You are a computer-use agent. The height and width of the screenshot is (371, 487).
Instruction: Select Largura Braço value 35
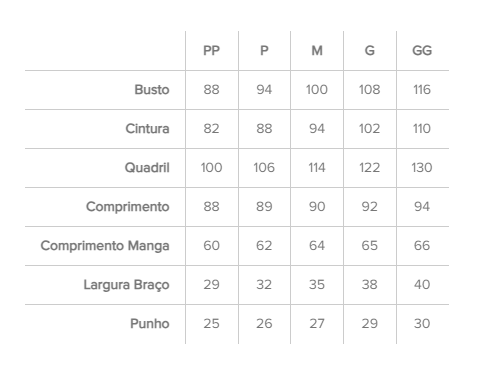click(x=317, y=285)
